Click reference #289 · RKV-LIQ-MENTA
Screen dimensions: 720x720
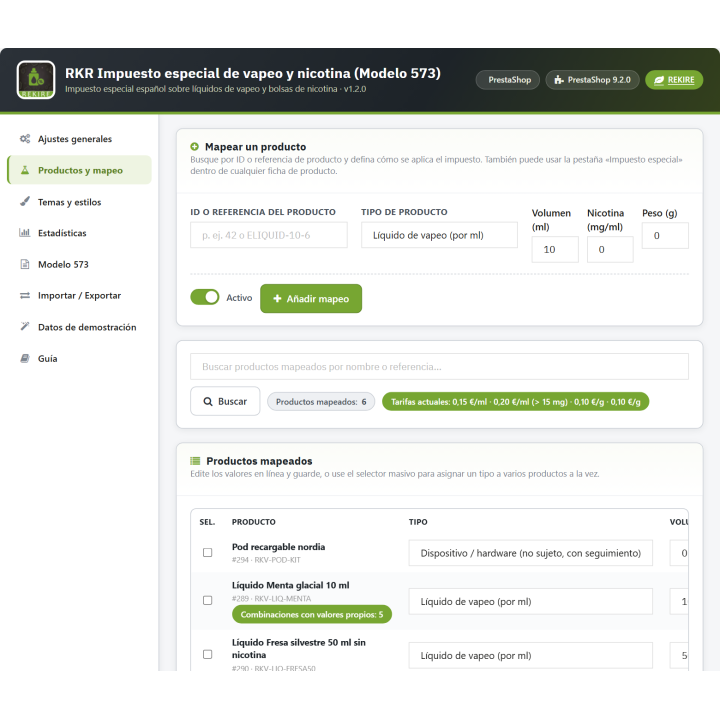(x=271, y=598)
